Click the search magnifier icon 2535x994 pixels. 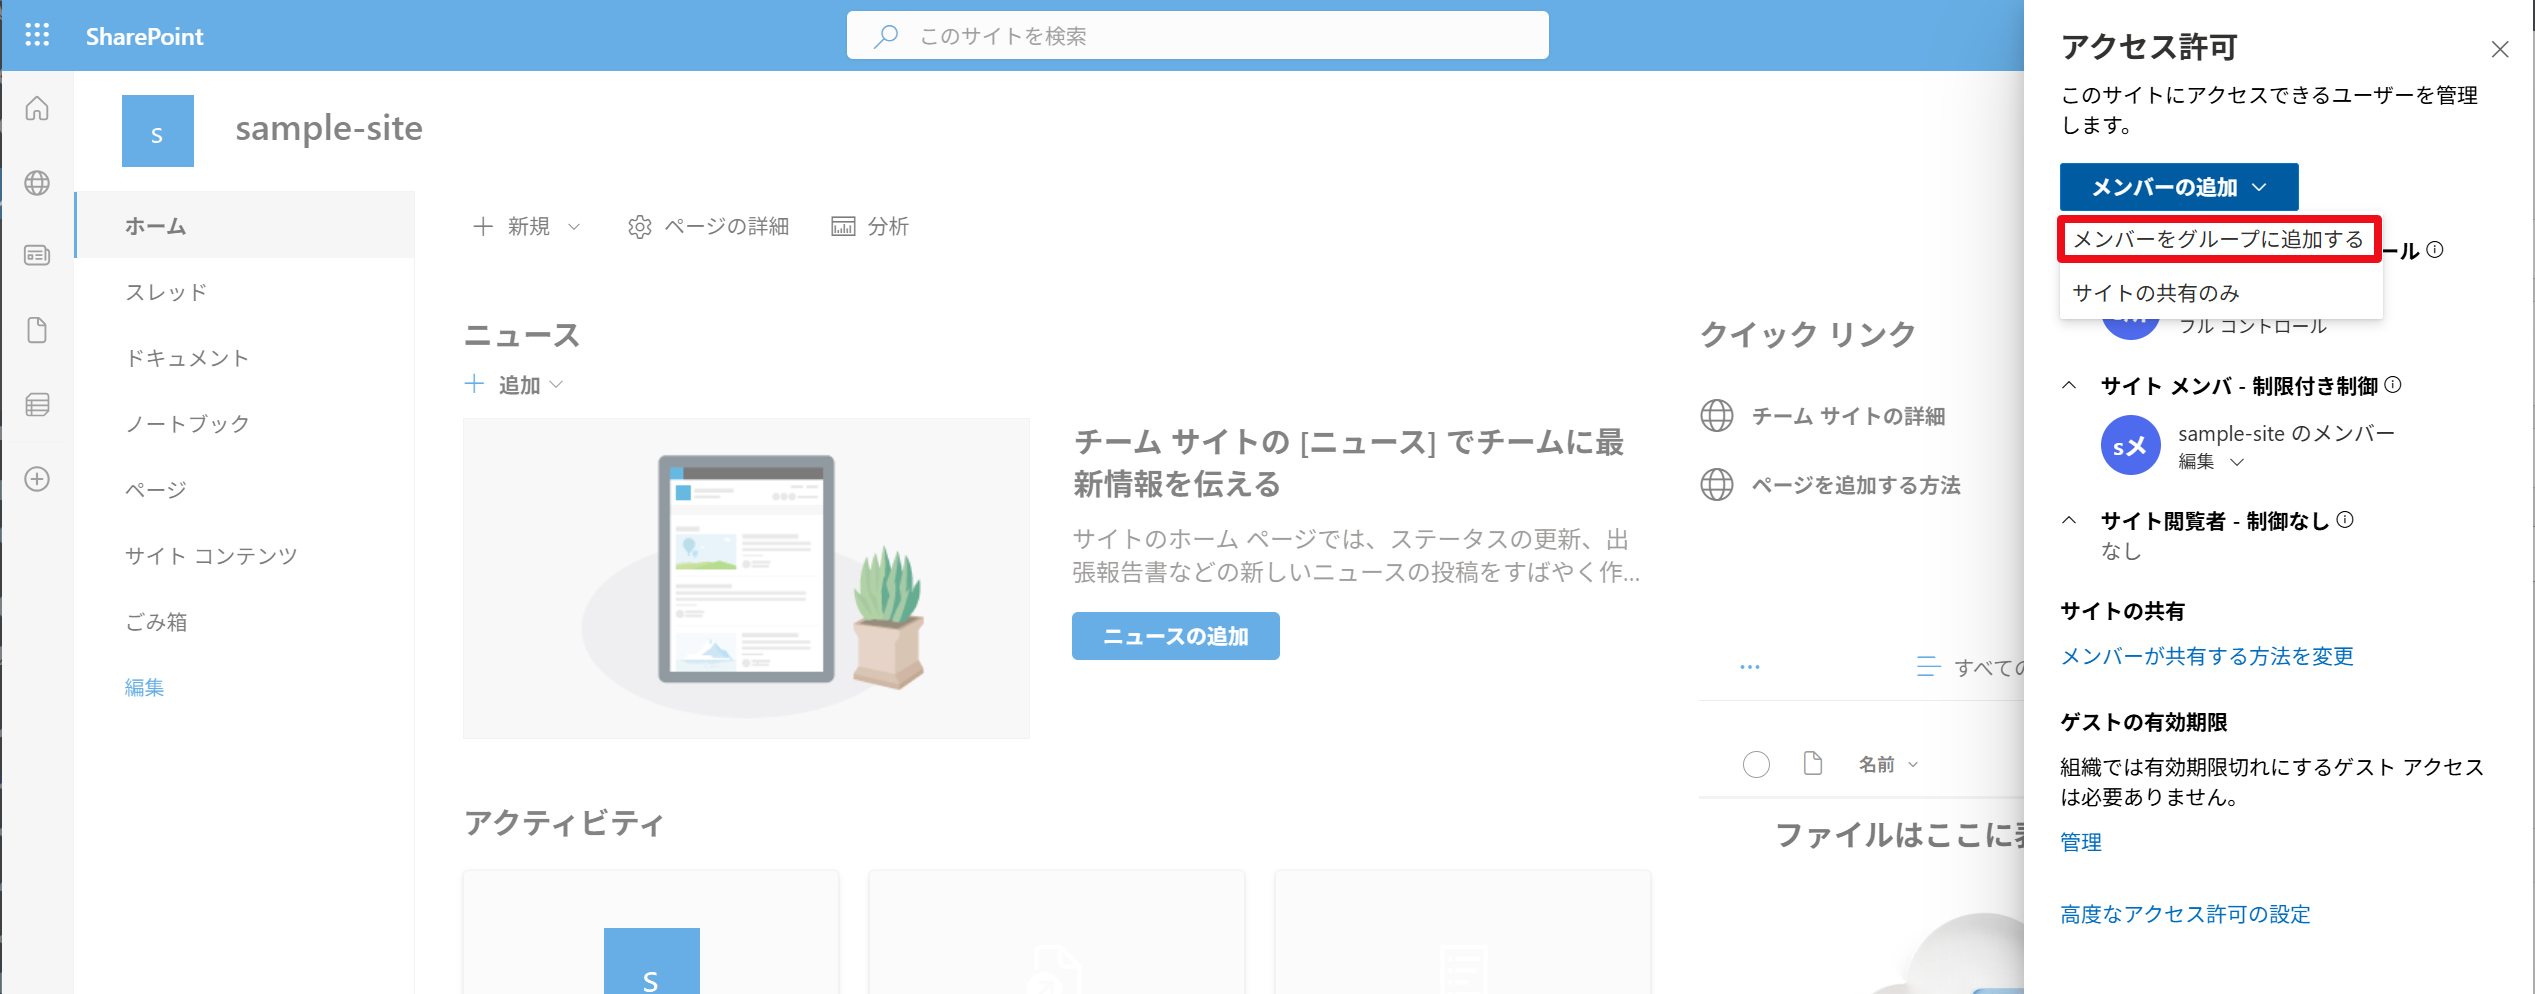tap(885, 36)
